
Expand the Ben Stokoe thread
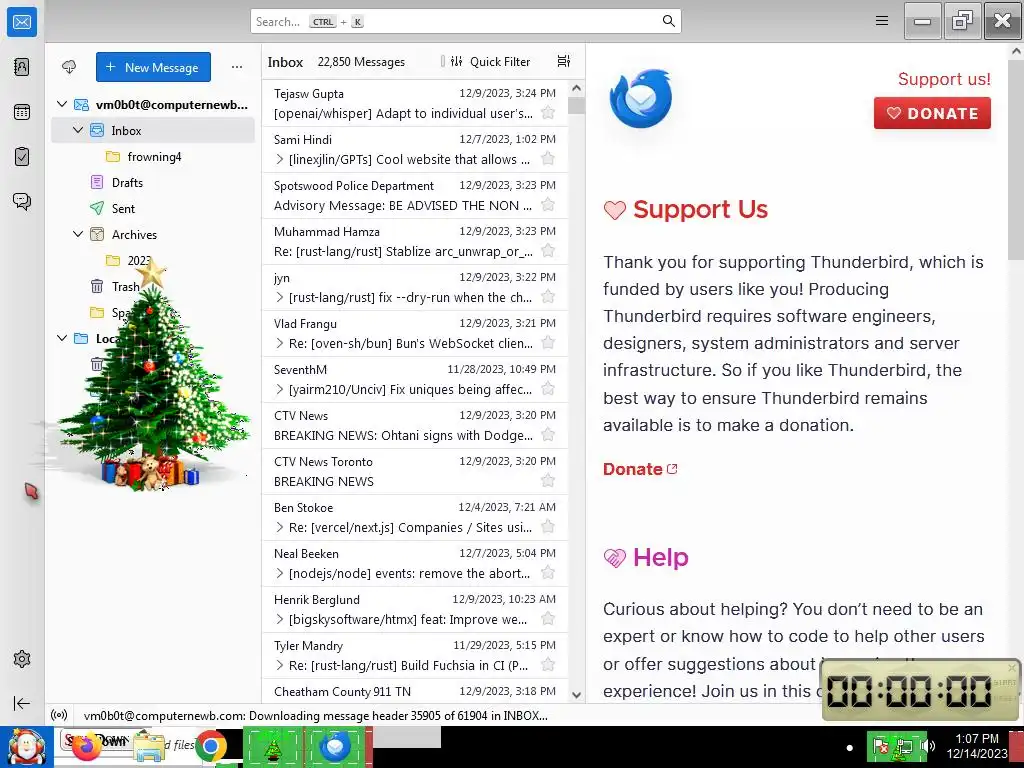click(280, 527)
